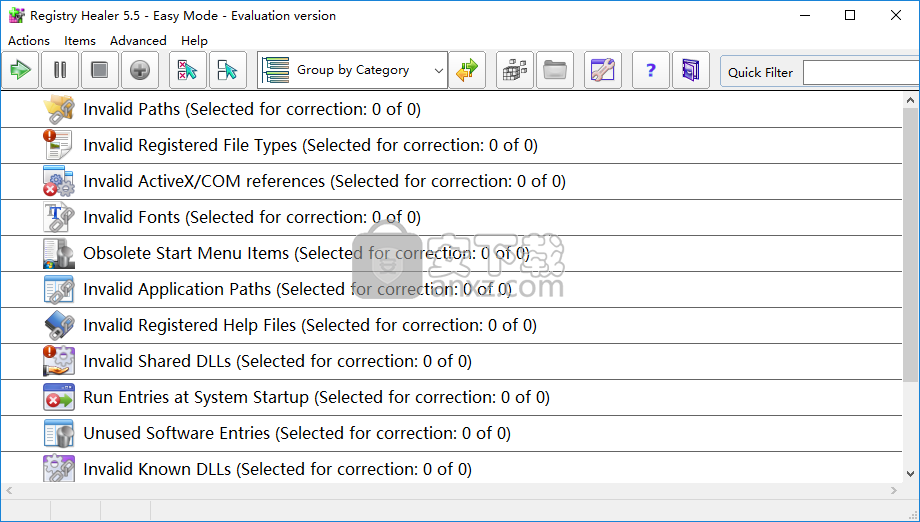Click Unused Software Entries icon
This screenshot has height=522, width=920.
point(59,433)
